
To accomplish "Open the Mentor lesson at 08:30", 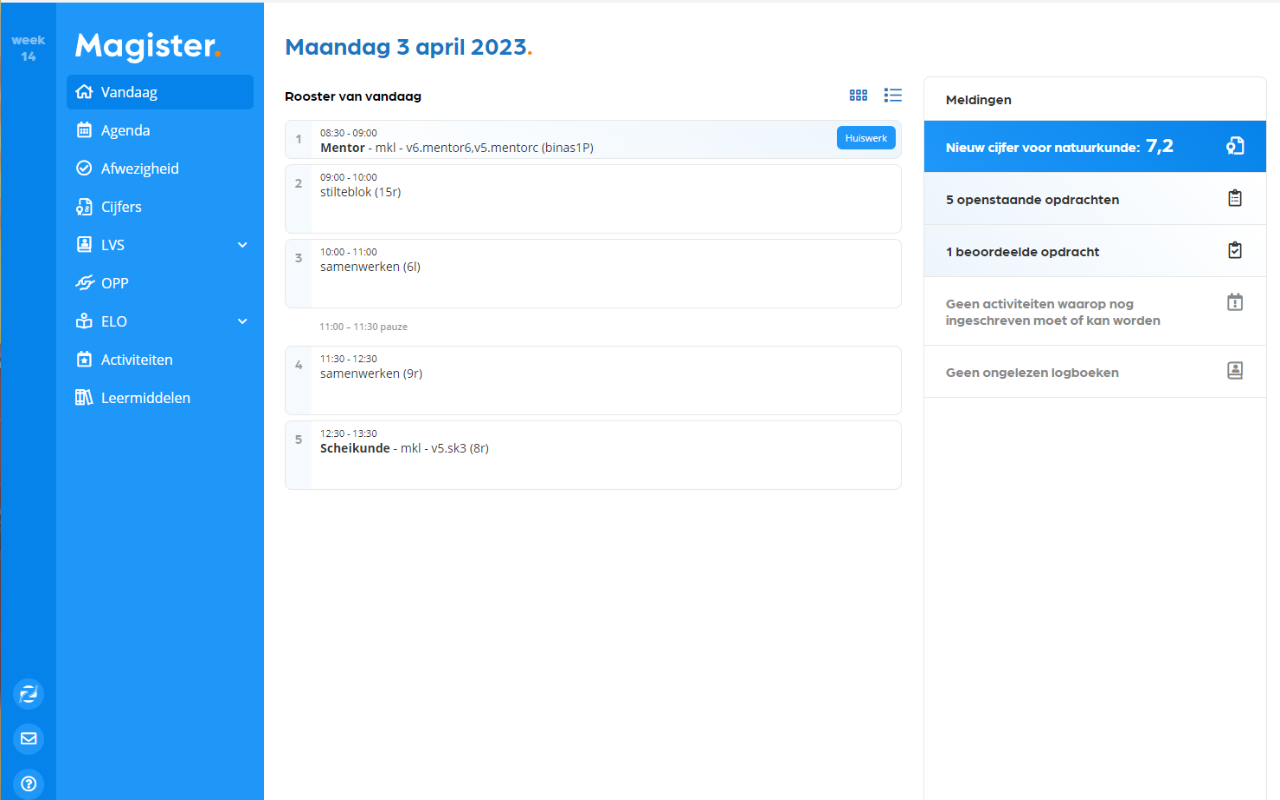I will (593, 140).
